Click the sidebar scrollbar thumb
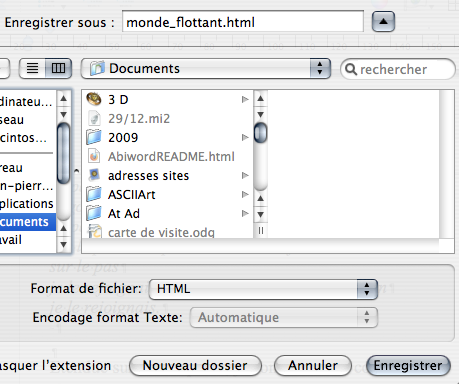Image resolution: width=459 pixels, height=384 pixels. coord(63,153)
